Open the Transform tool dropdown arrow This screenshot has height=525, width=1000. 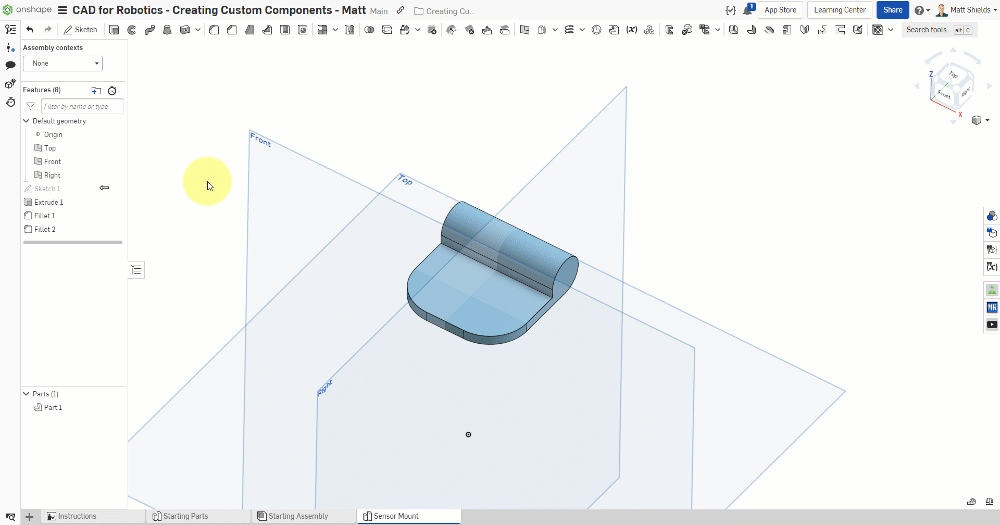[x=418, y=30]
